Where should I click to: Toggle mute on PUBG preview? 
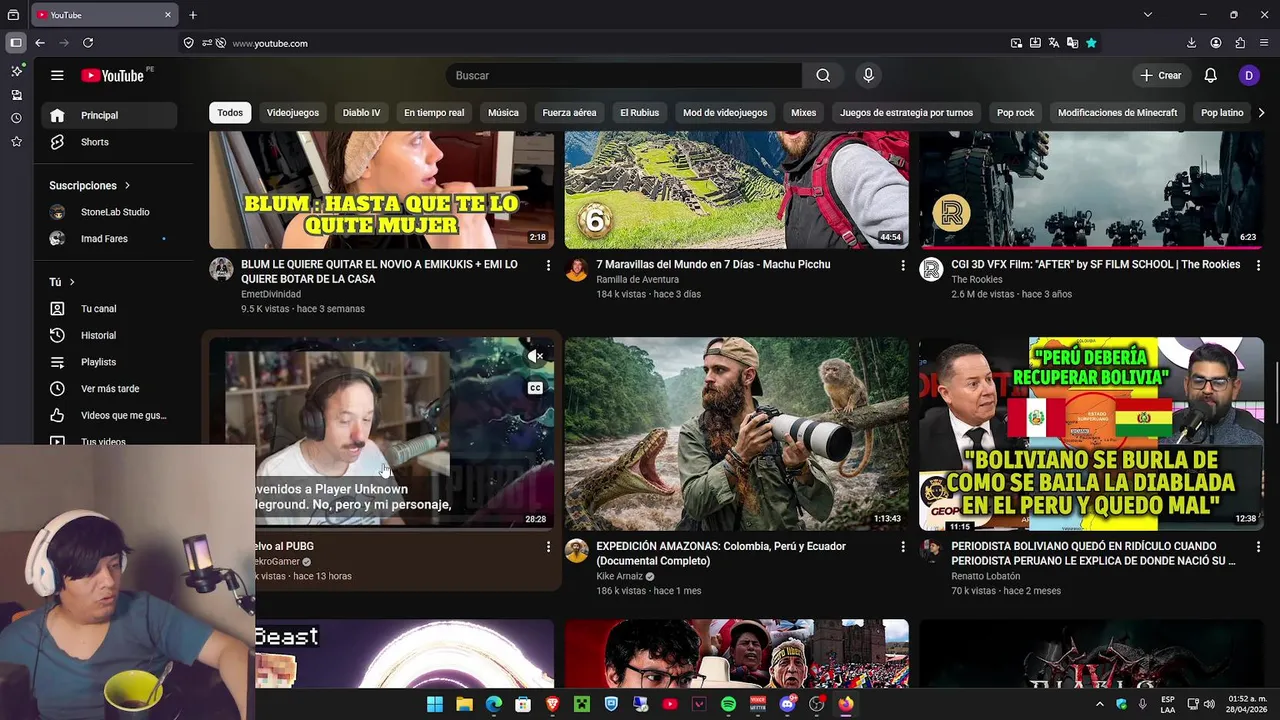(x=535, y=356)
